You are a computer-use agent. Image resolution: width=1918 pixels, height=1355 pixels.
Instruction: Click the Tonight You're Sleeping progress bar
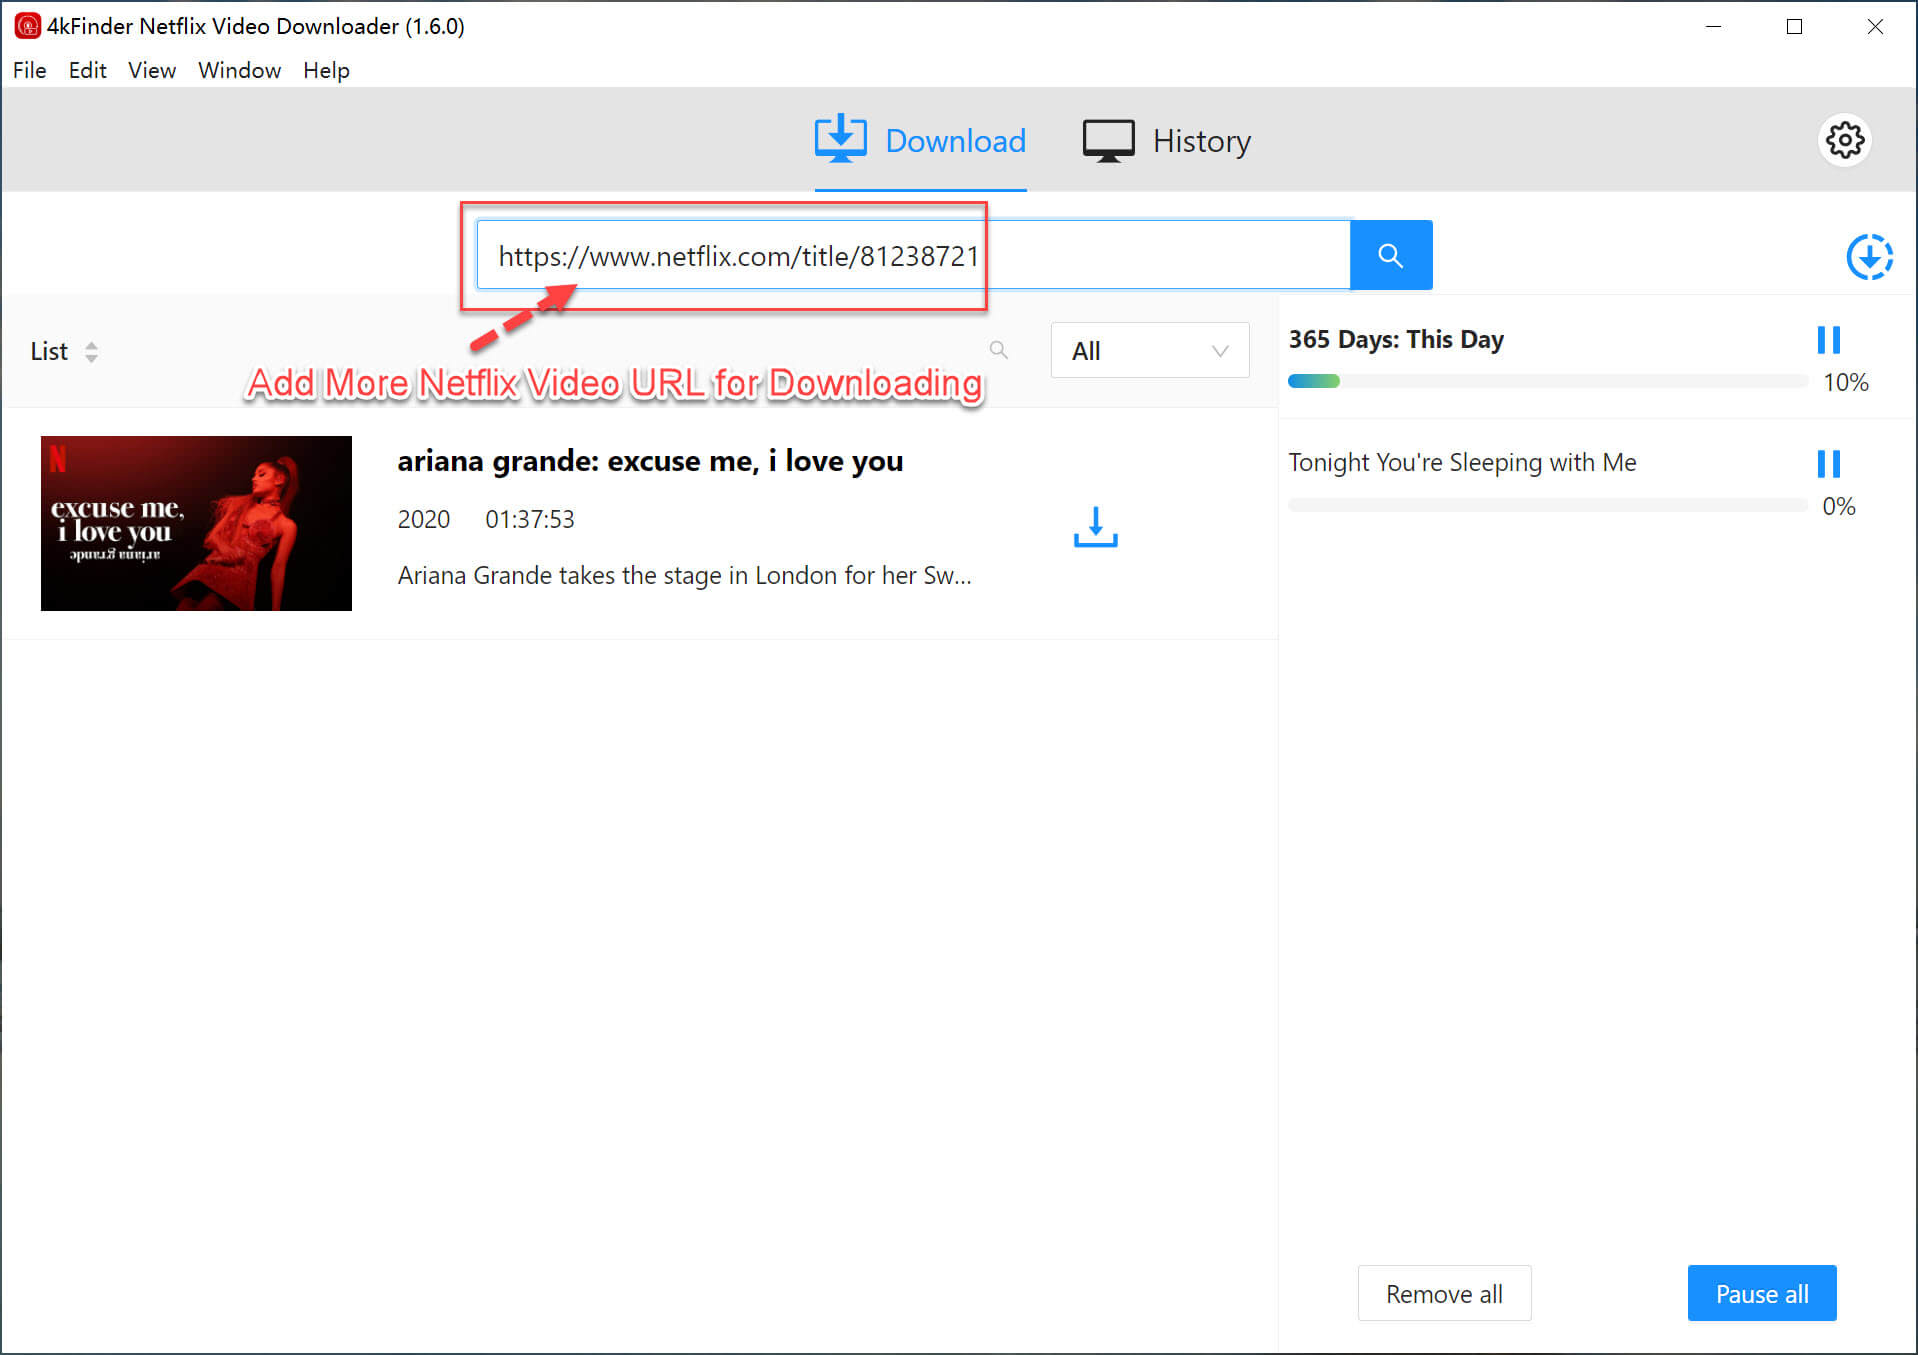coord(1548,505)
